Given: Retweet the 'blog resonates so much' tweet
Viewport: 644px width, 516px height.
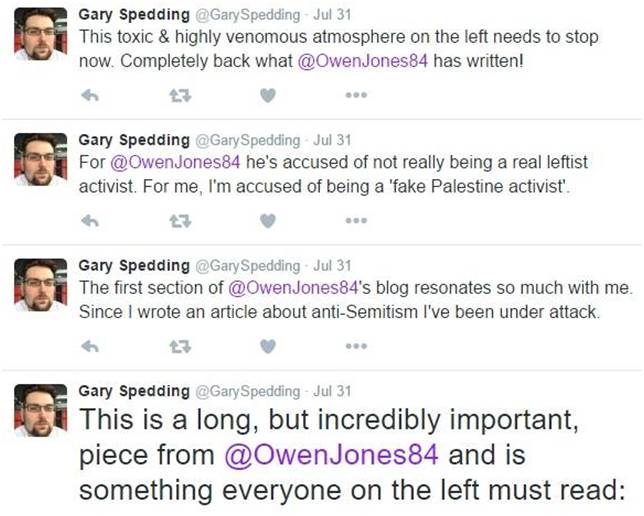Looking at the screenshot, I should [x=181, y=347].
